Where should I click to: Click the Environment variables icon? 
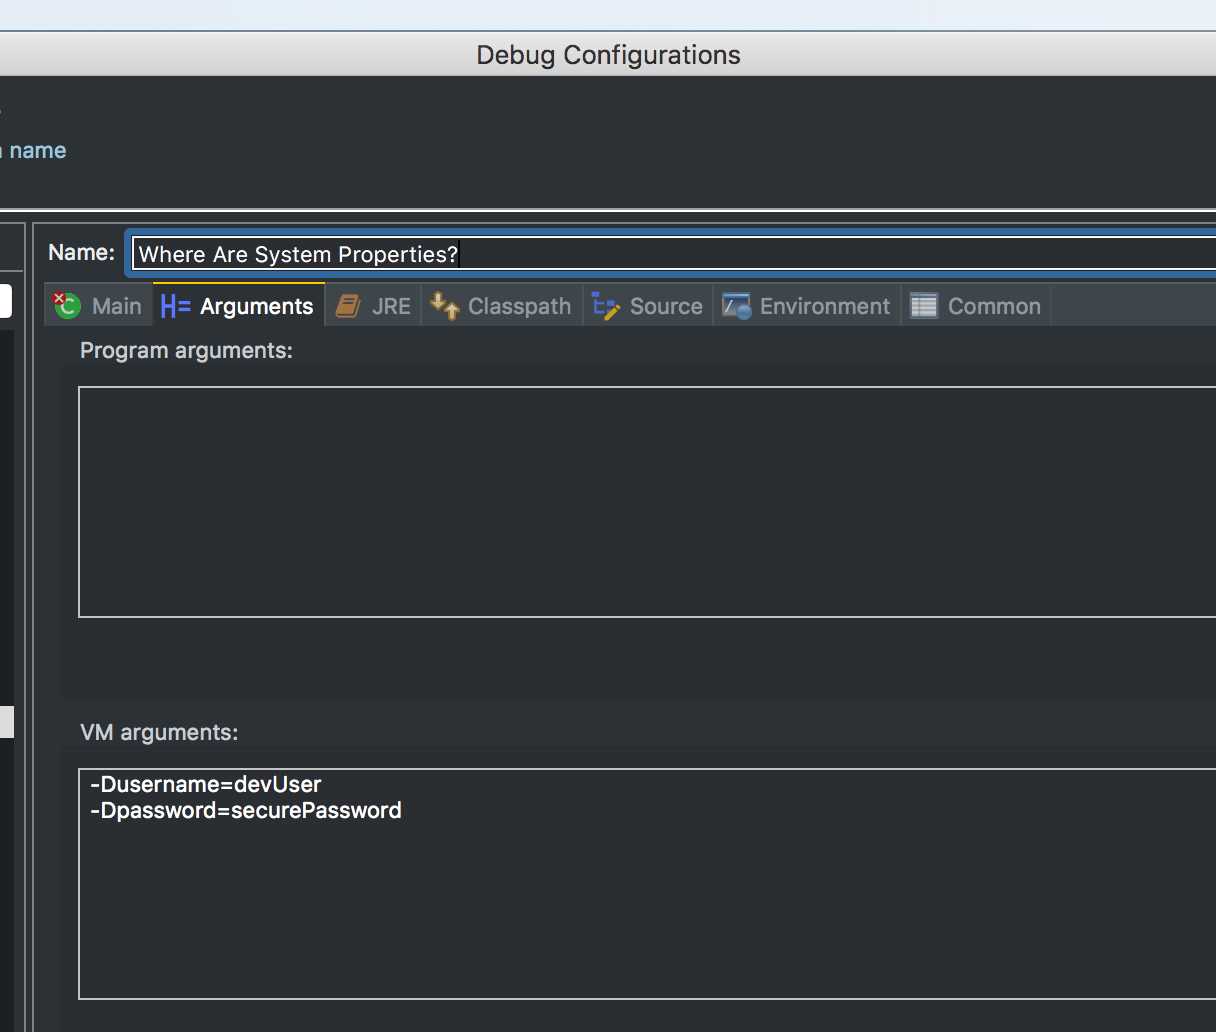click(736, 306)
